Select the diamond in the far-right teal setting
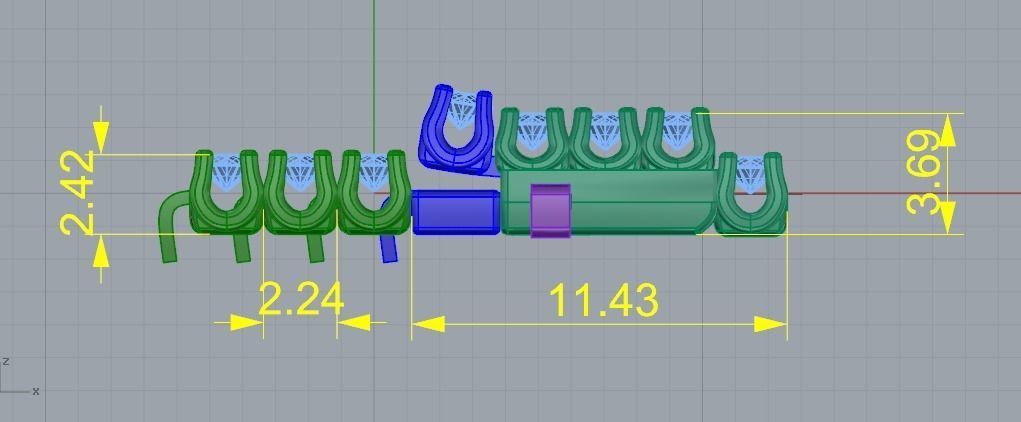 pyautogui.click(x=750, y=174)
